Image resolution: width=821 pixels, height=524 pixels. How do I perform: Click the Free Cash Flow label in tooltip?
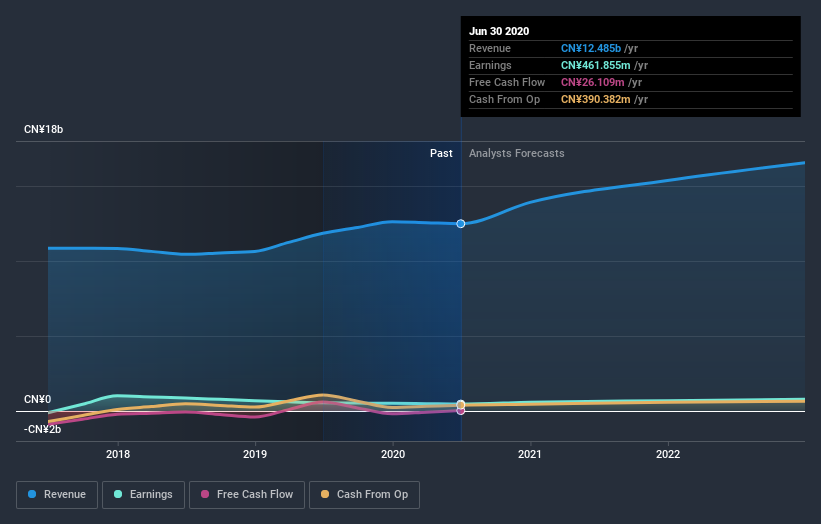[507, 82]
